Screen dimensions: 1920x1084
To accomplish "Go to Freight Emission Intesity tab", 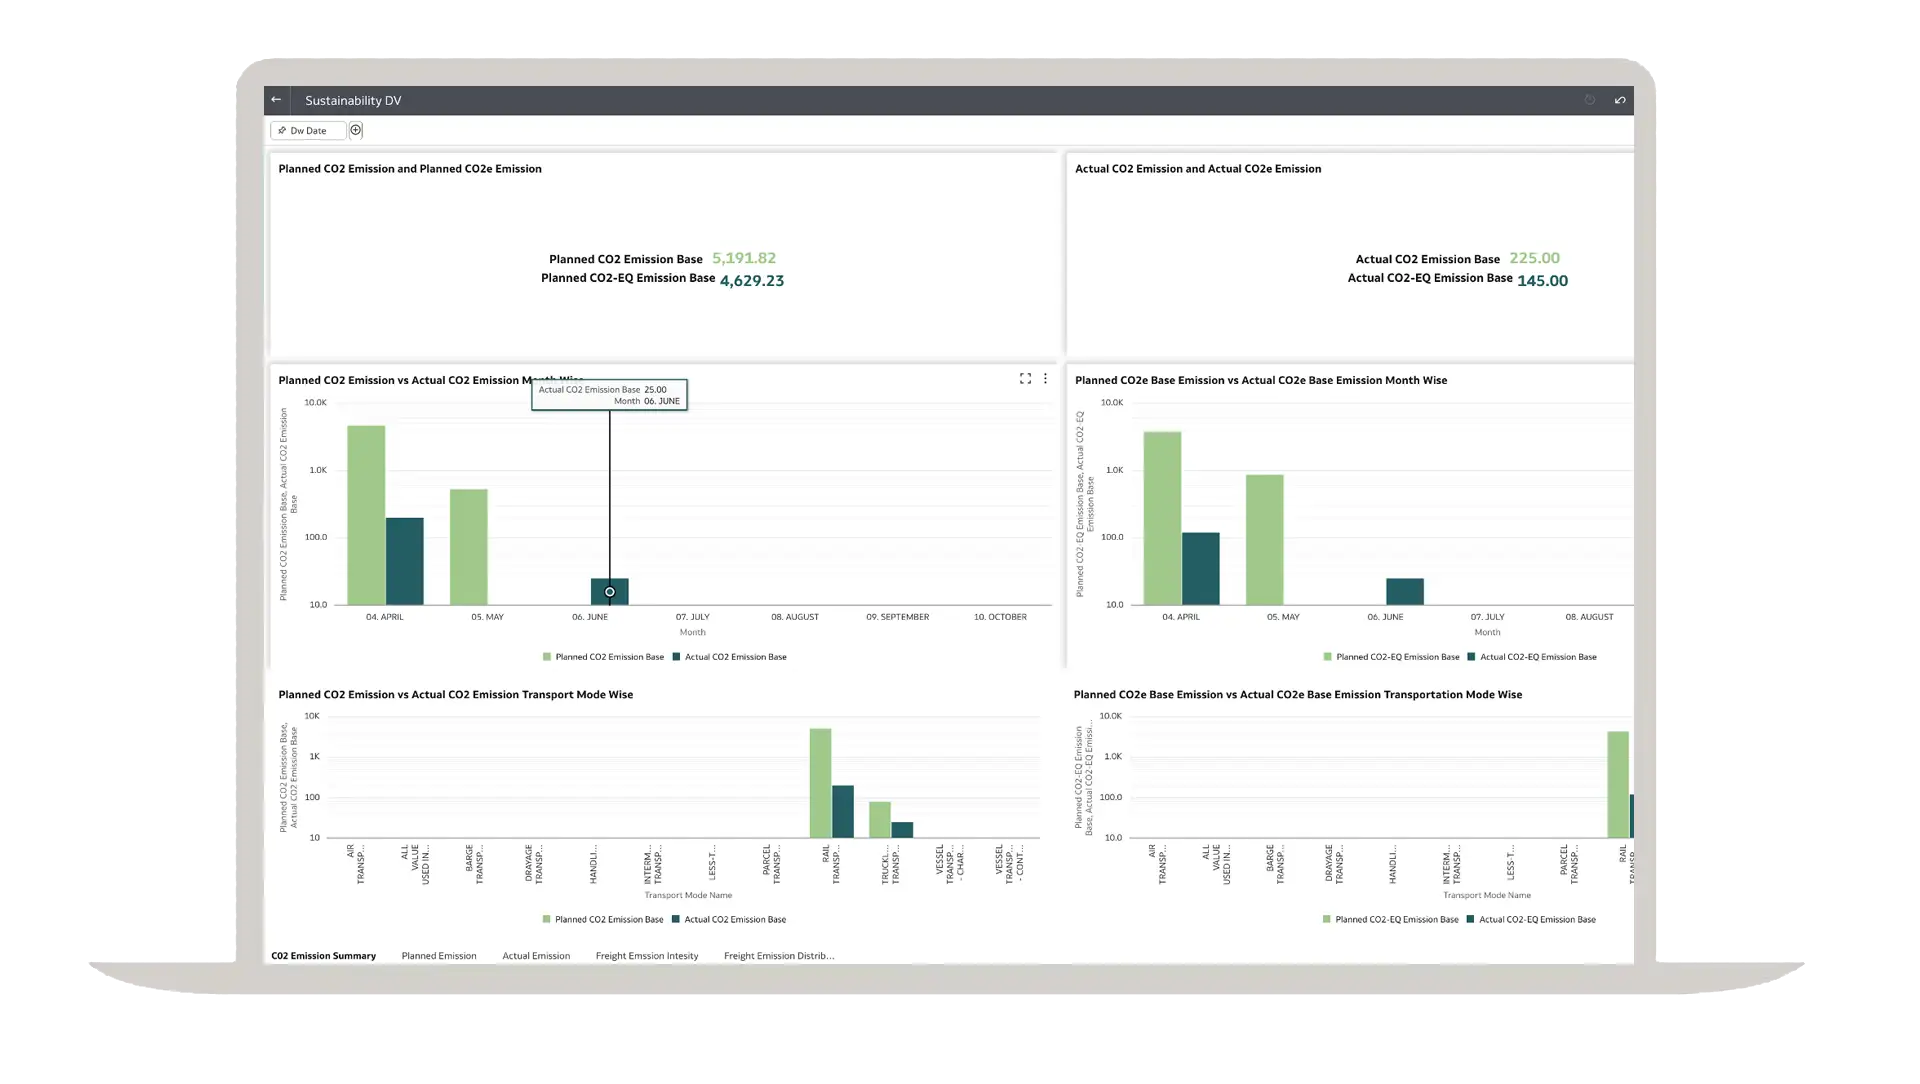I will 646,956.
